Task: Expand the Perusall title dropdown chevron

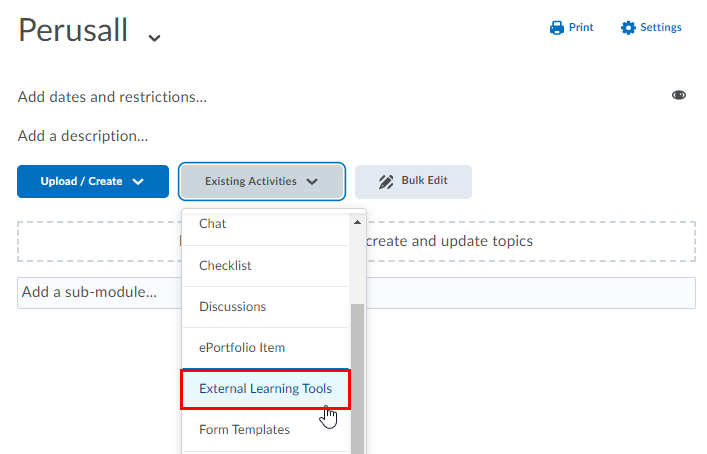Action: point(154,37)
